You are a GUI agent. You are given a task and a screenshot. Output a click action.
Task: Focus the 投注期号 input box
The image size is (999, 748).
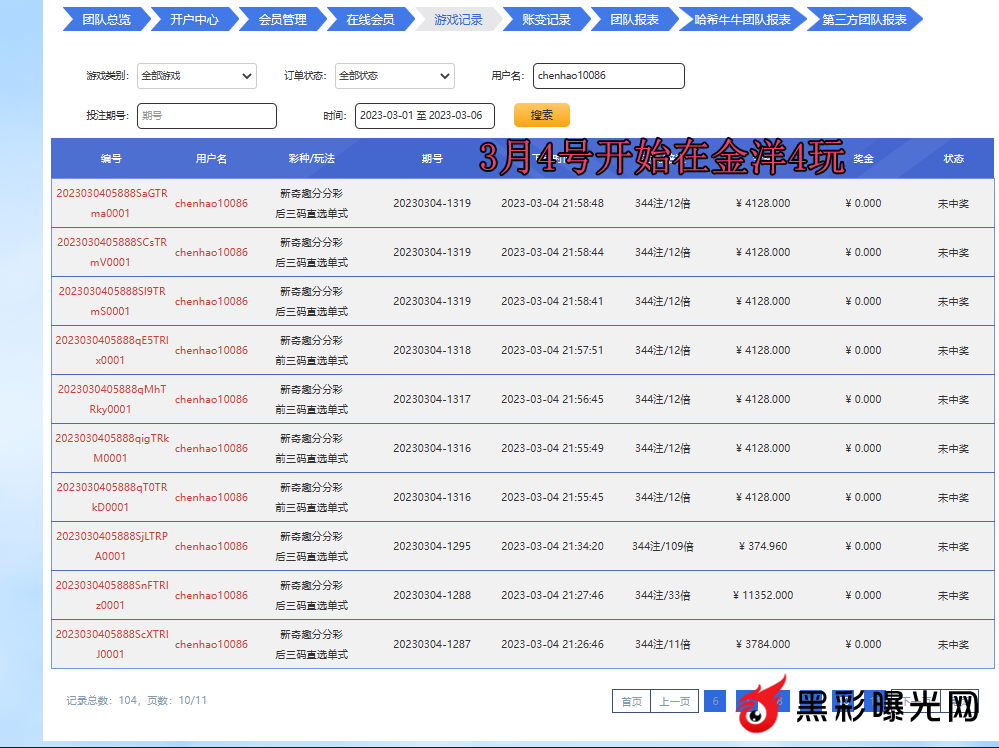[x=206, y=115]
